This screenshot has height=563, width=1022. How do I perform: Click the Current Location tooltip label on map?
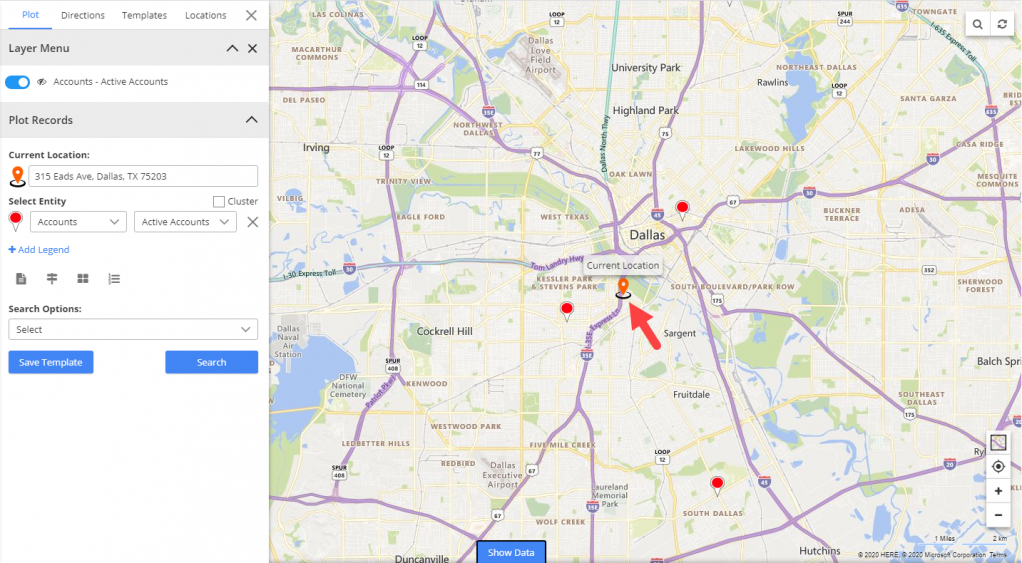[x=622, y=265]
